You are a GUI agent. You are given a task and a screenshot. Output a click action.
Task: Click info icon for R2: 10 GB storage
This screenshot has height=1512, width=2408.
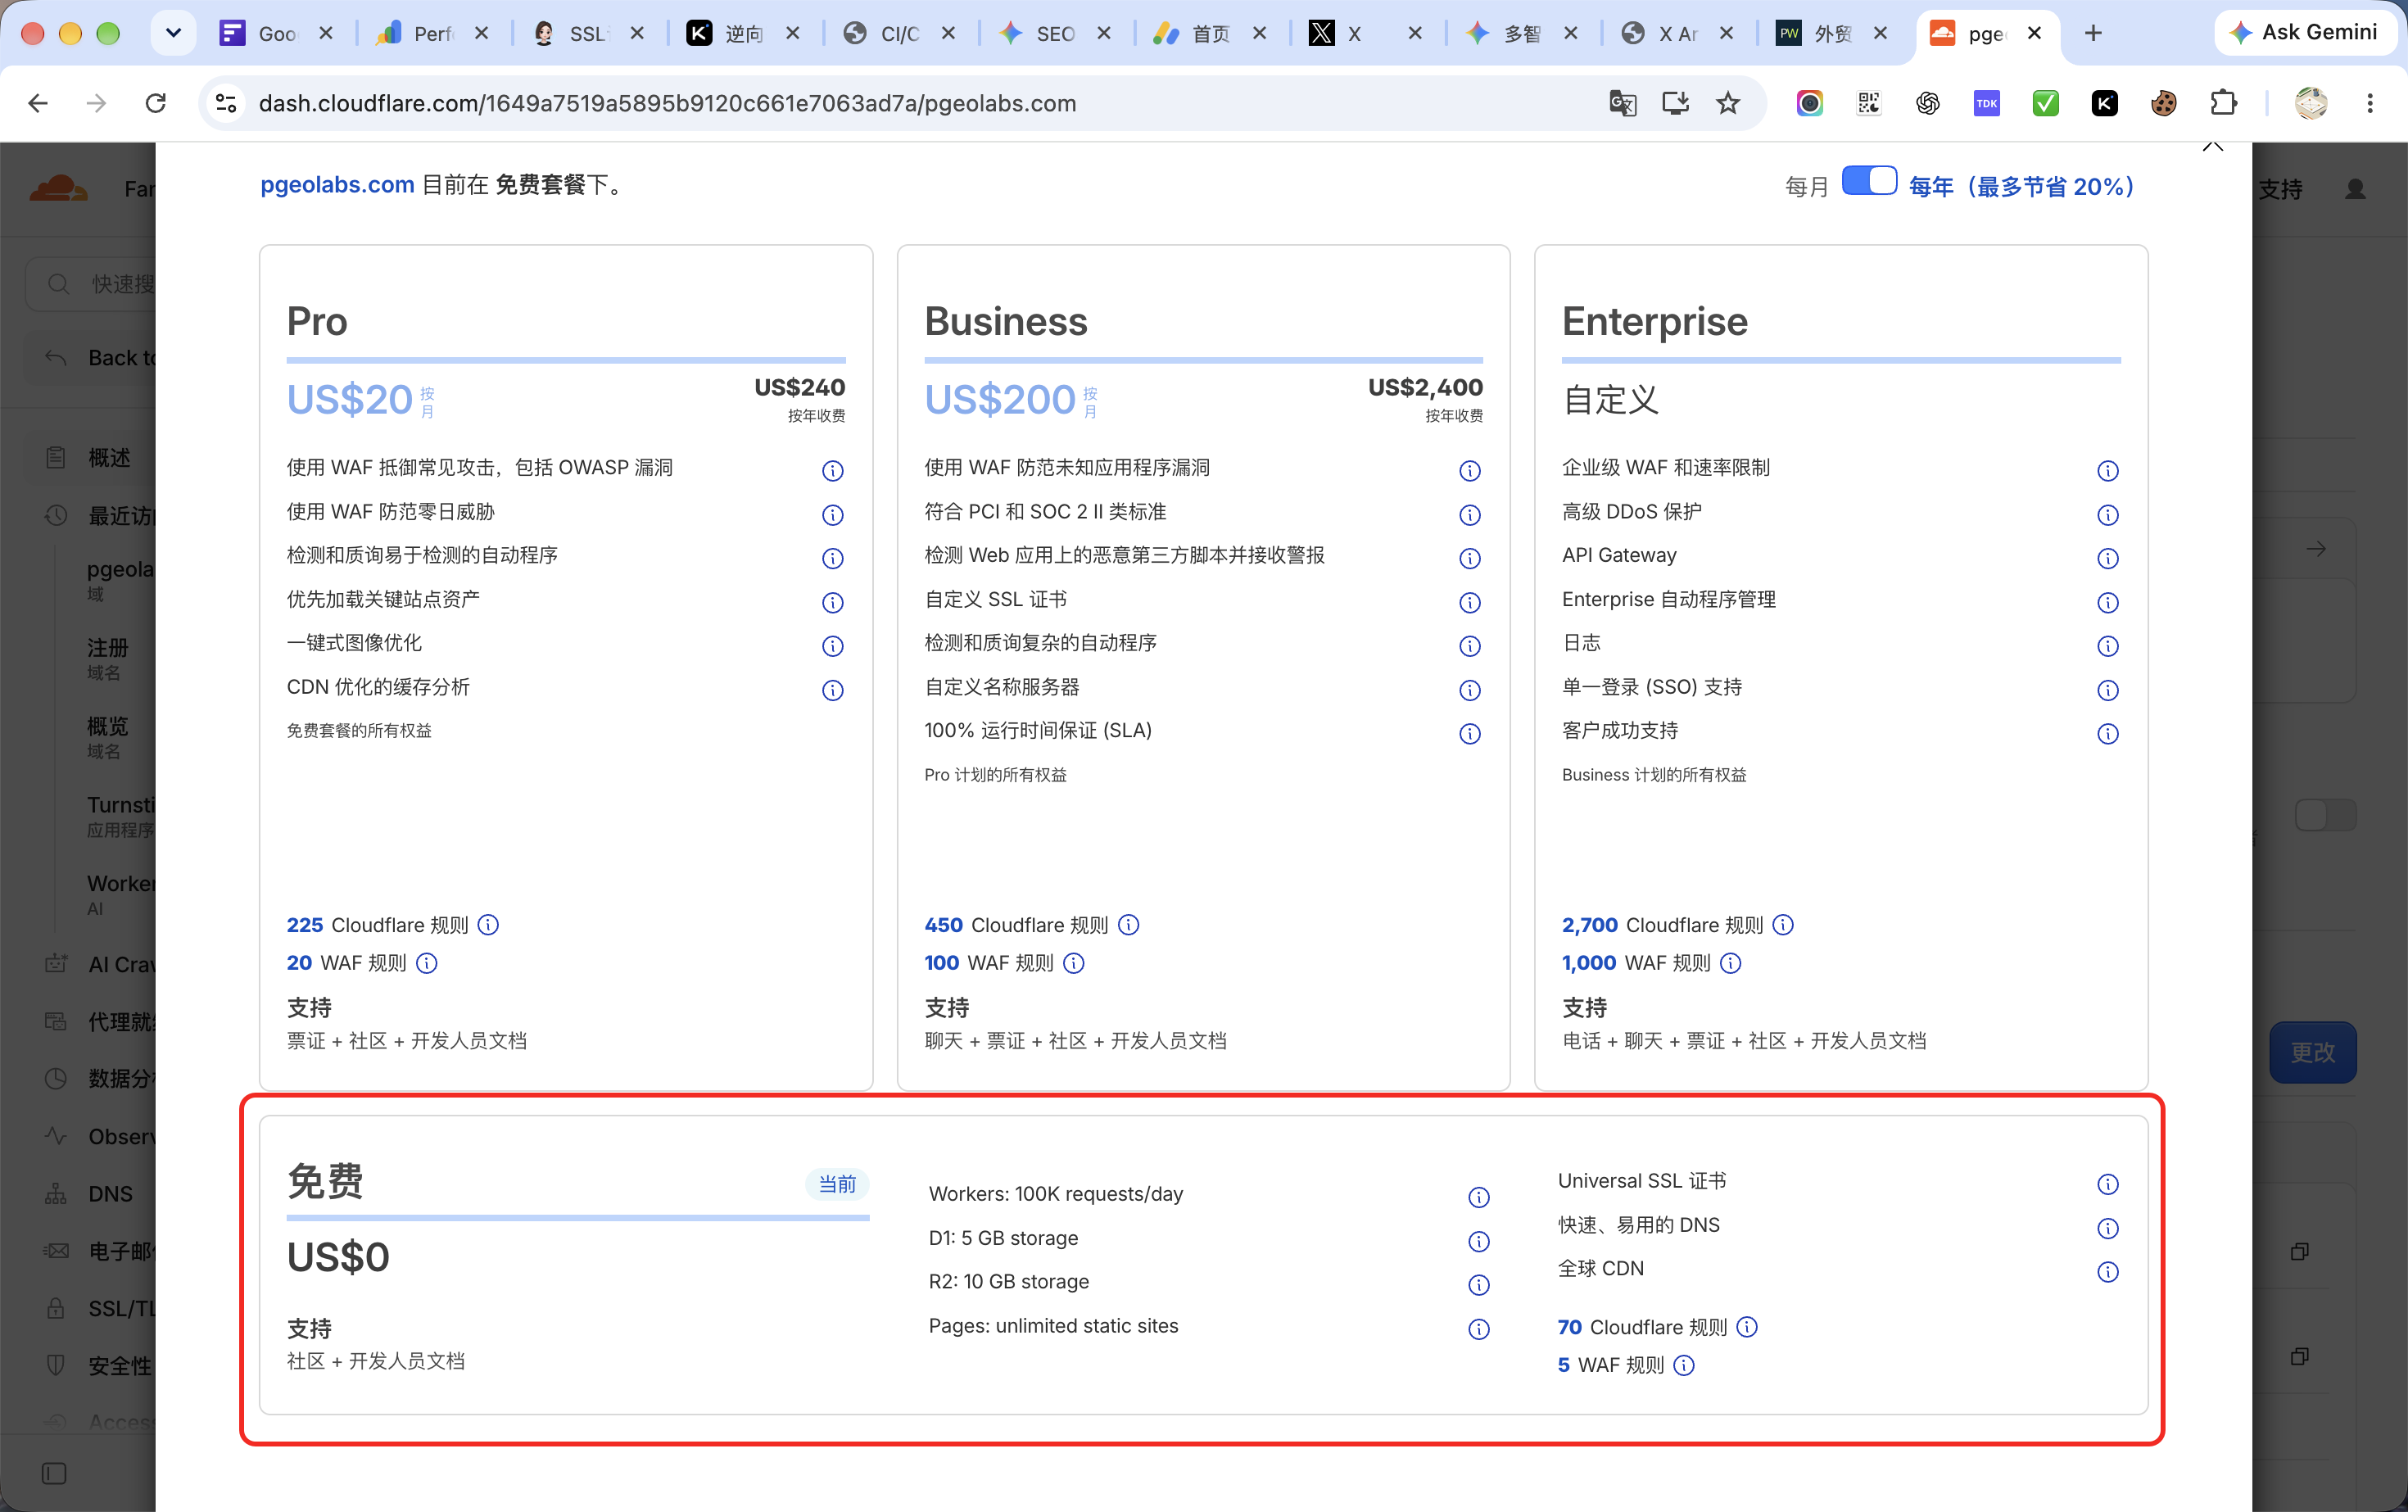1478,1285
